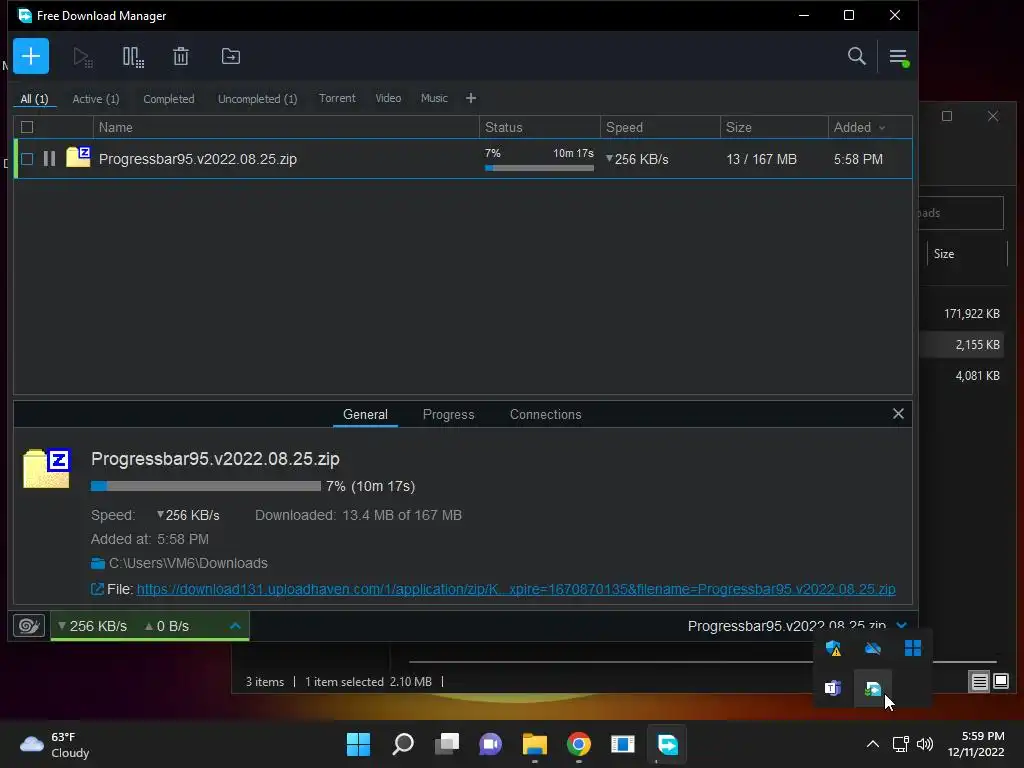Move download to folder icon

[231, 57]
